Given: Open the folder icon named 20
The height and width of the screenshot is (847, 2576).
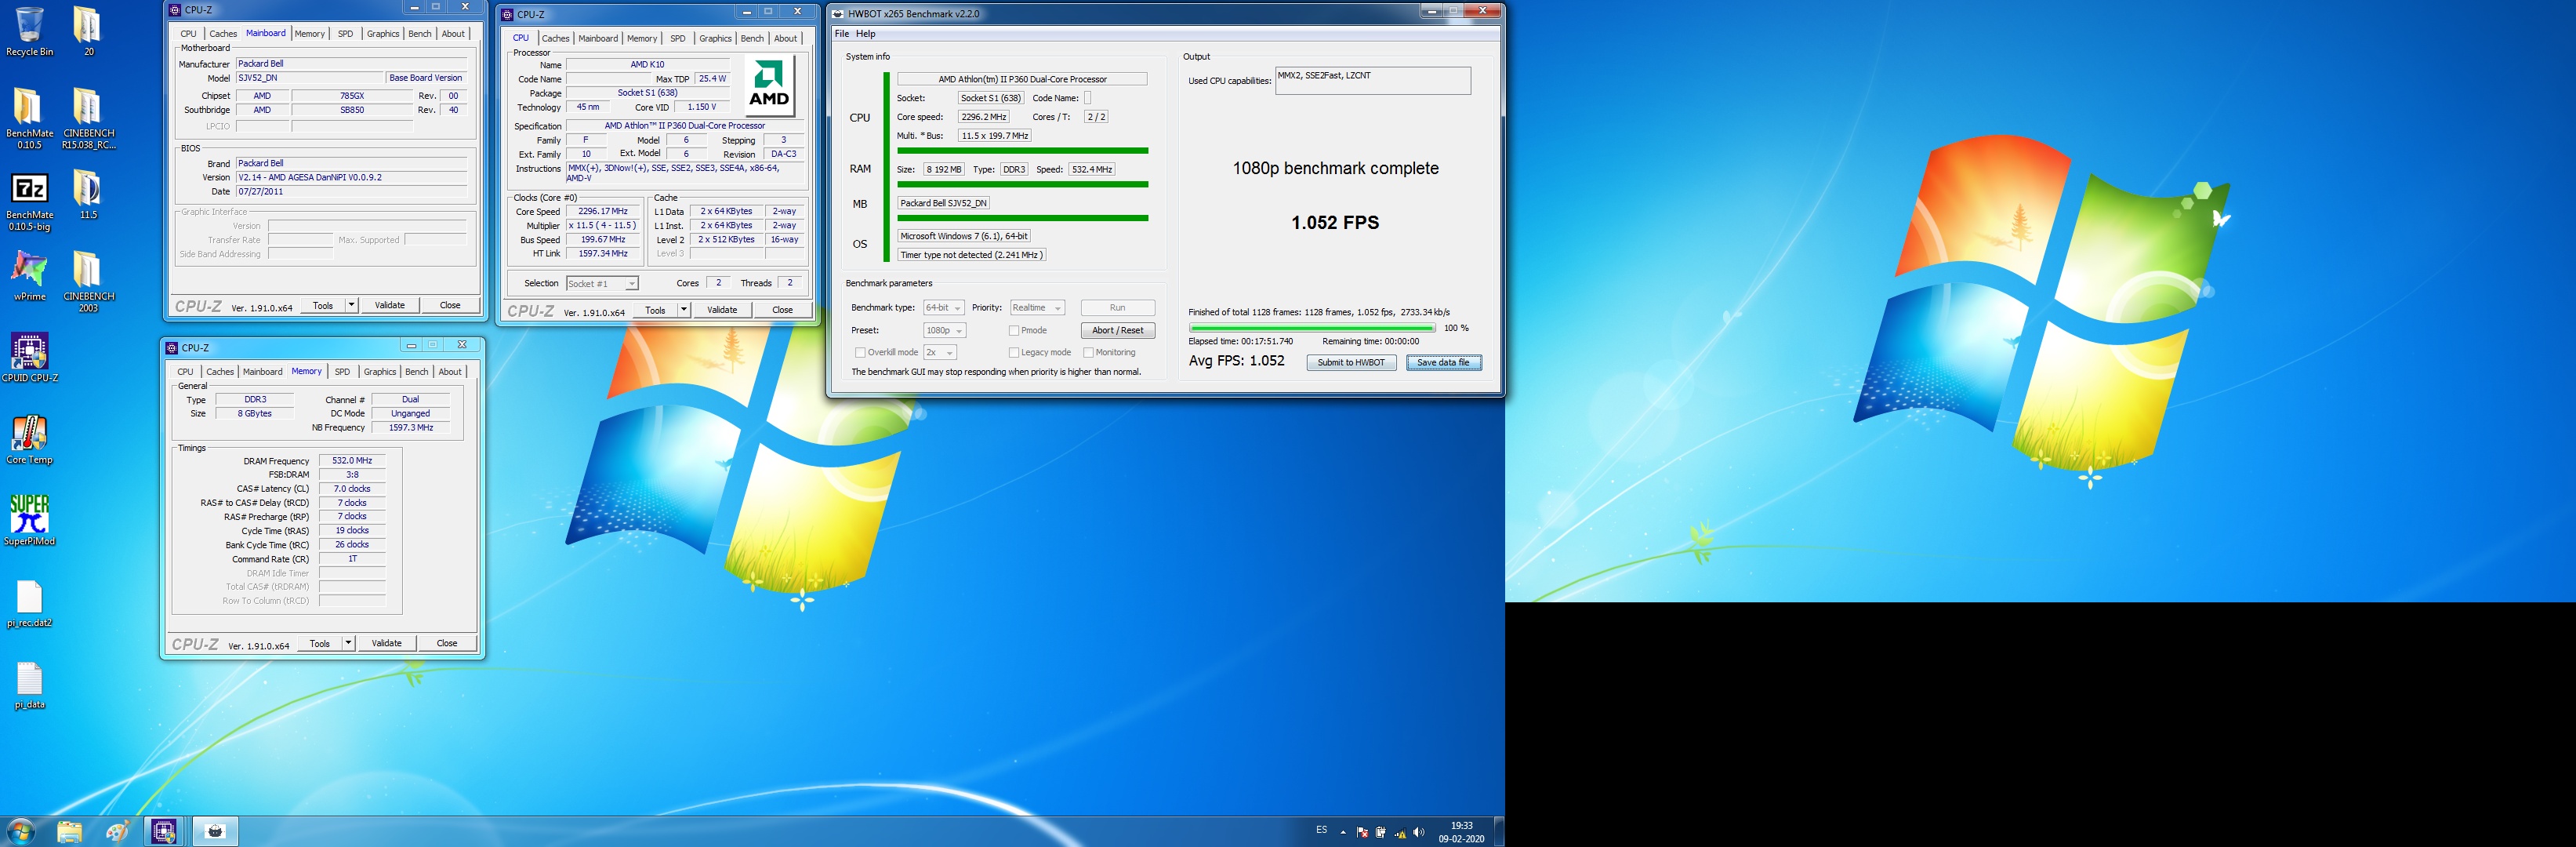Looking at the screenshot, I should tap(88, 31).
